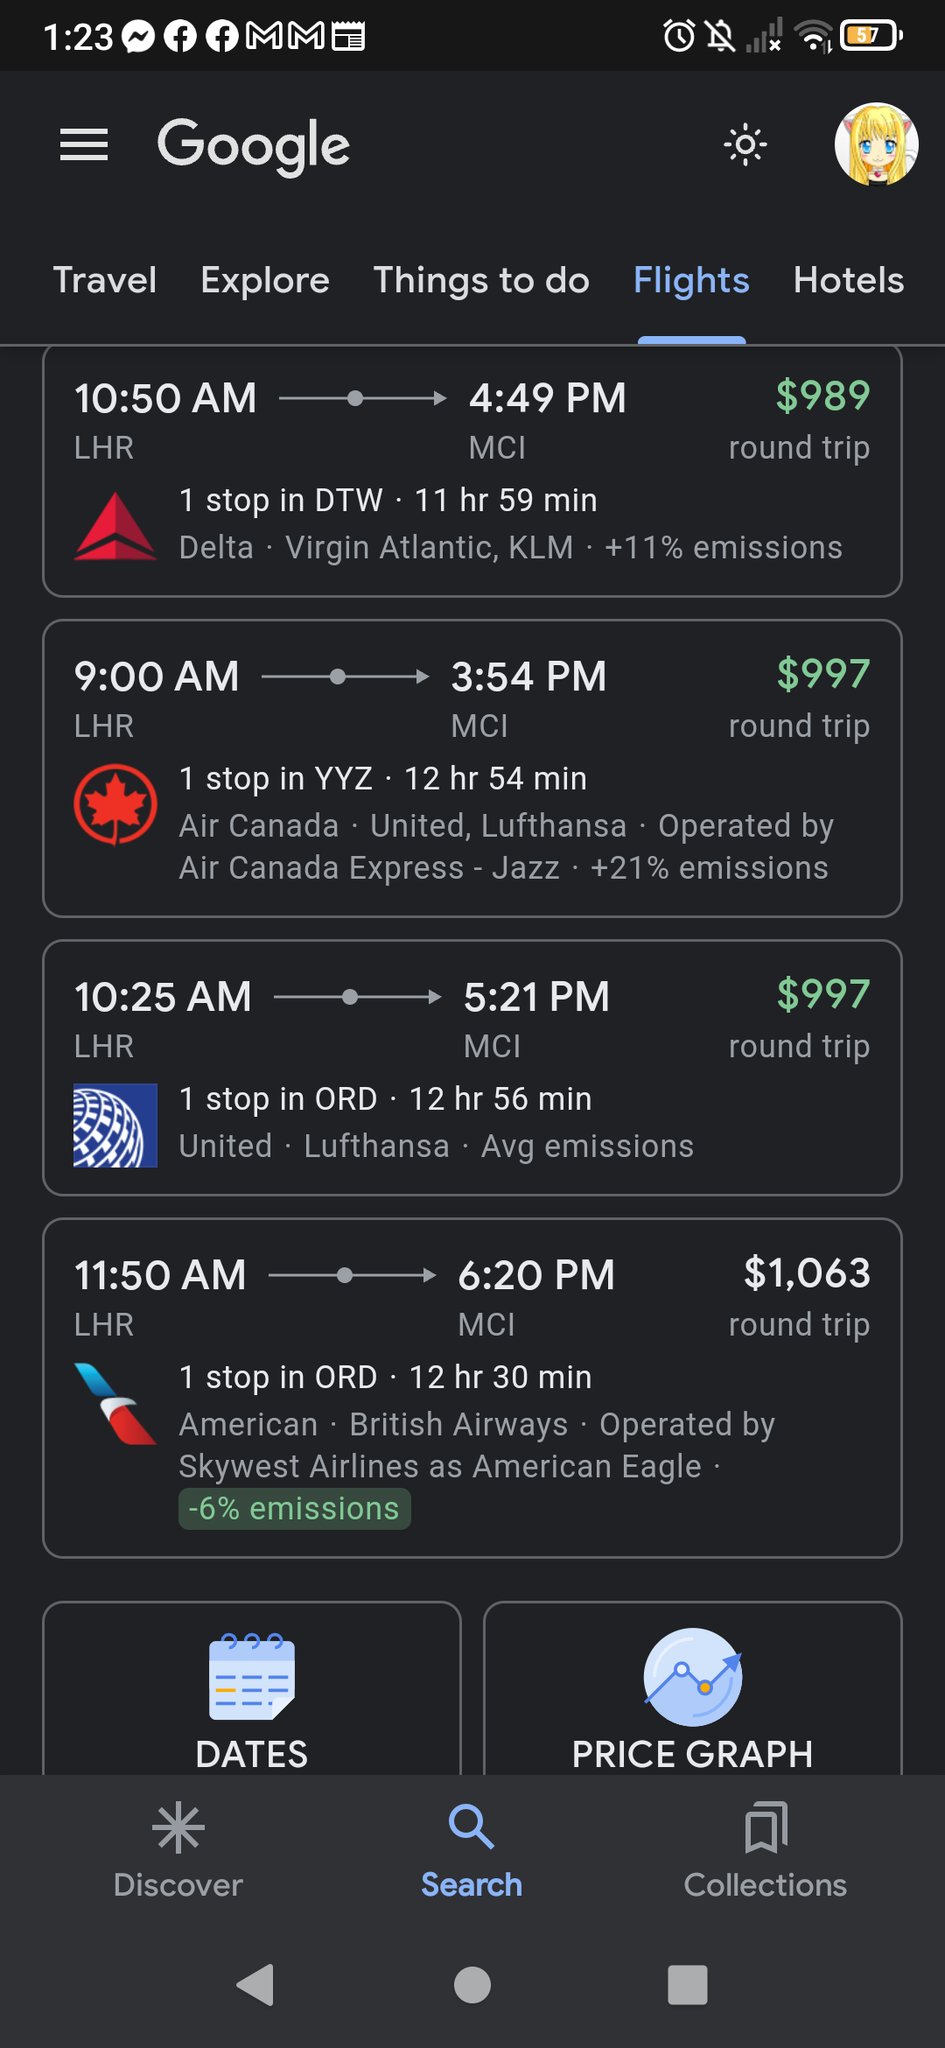
Task: Toggle light theme with the sun icon
Action: (745, 146)
